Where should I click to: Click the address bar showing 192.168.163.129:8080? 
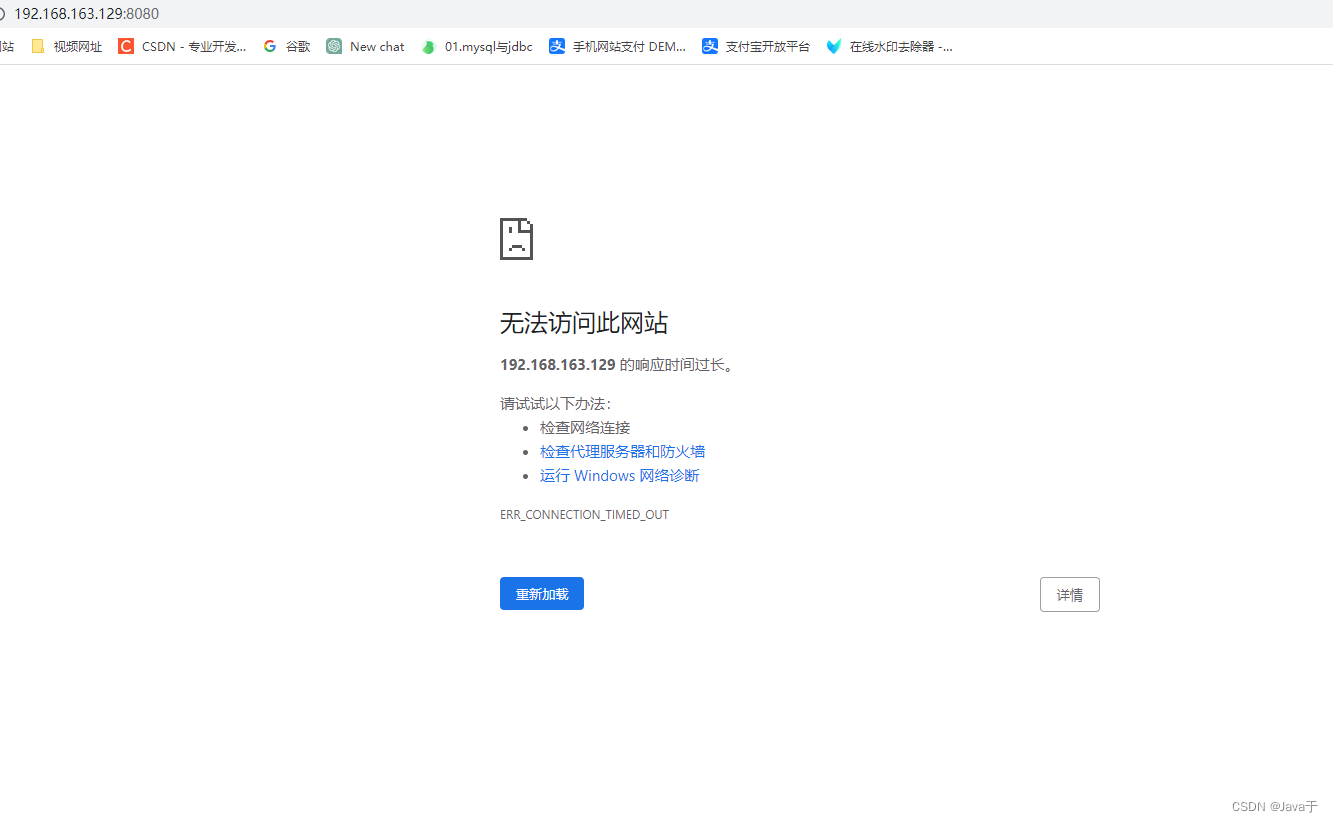tap(84, 14)
